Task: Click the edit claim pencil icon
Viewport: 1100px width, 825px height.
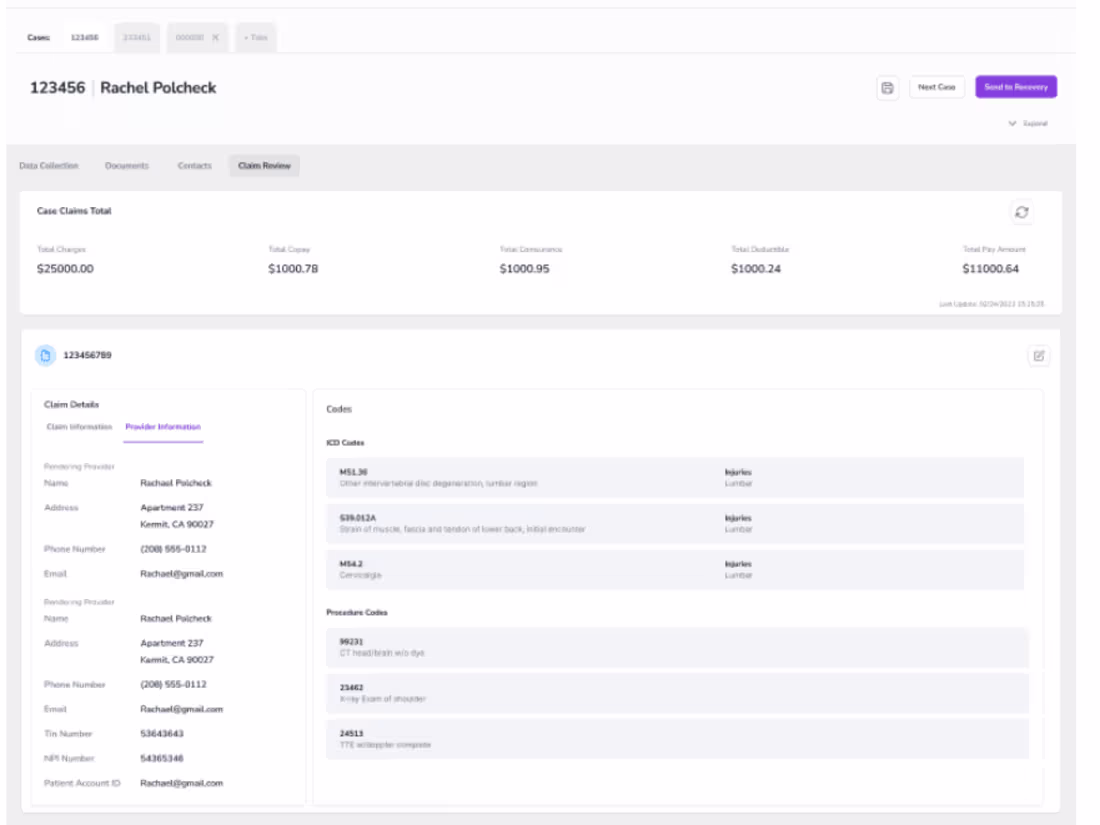Action: [1039, 355]
